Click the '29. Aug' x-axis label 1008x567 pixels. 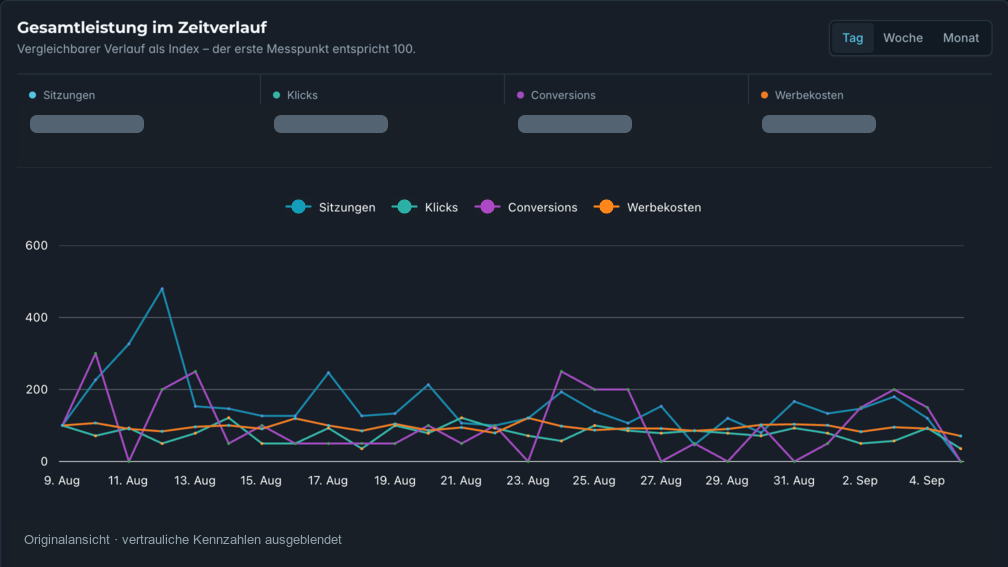click(727, 480)
